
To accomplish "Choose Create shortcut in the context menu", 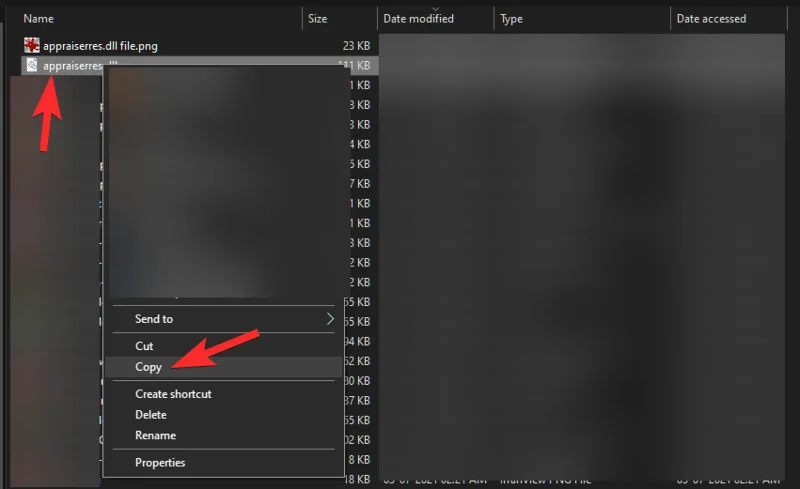I will pos(223,394).
